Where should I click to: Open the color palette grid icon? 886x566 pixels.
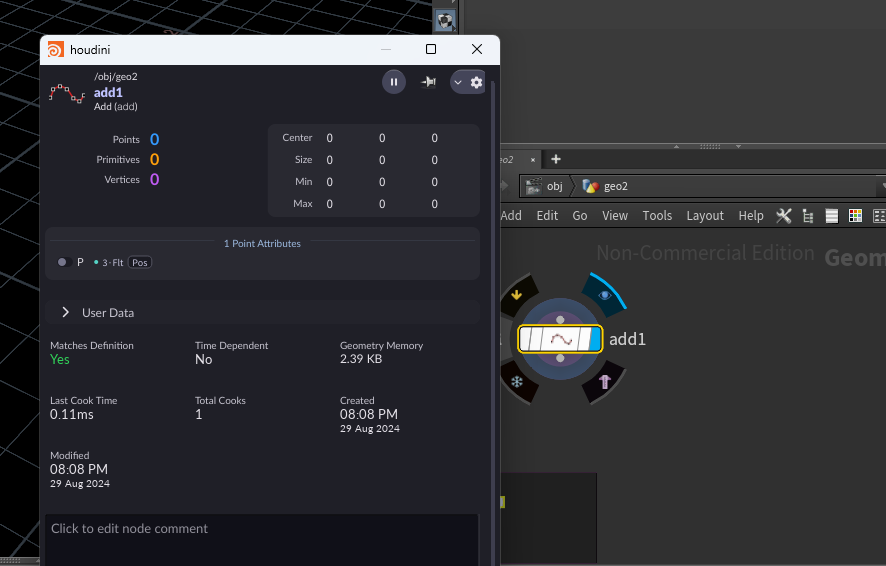pos(855,216)
